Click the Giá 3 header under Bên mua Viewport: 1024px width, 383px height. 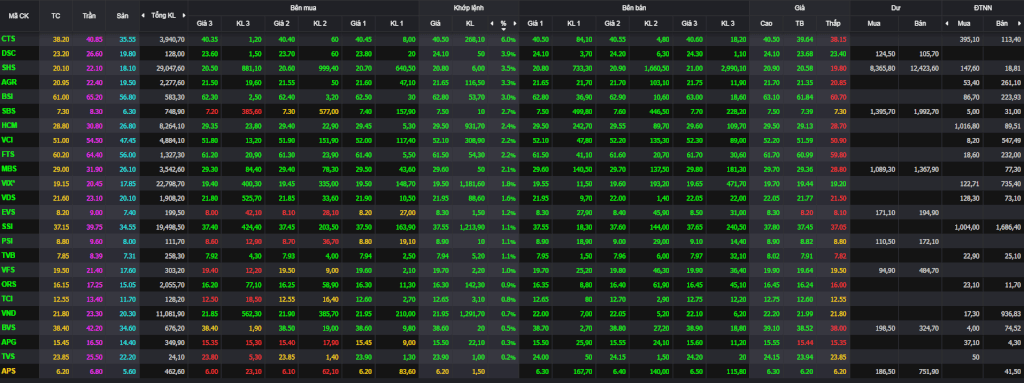(x=204, y=24)
